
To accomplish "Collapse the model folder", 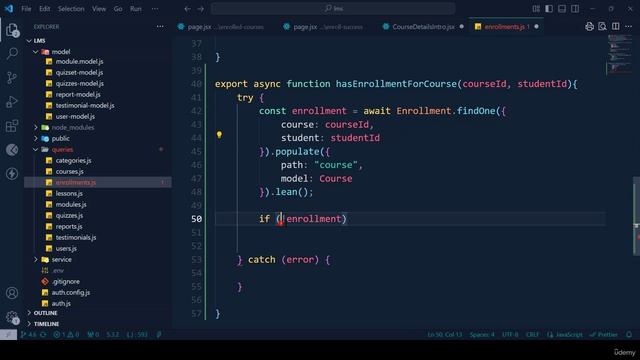I will click(x=36, y=52).
